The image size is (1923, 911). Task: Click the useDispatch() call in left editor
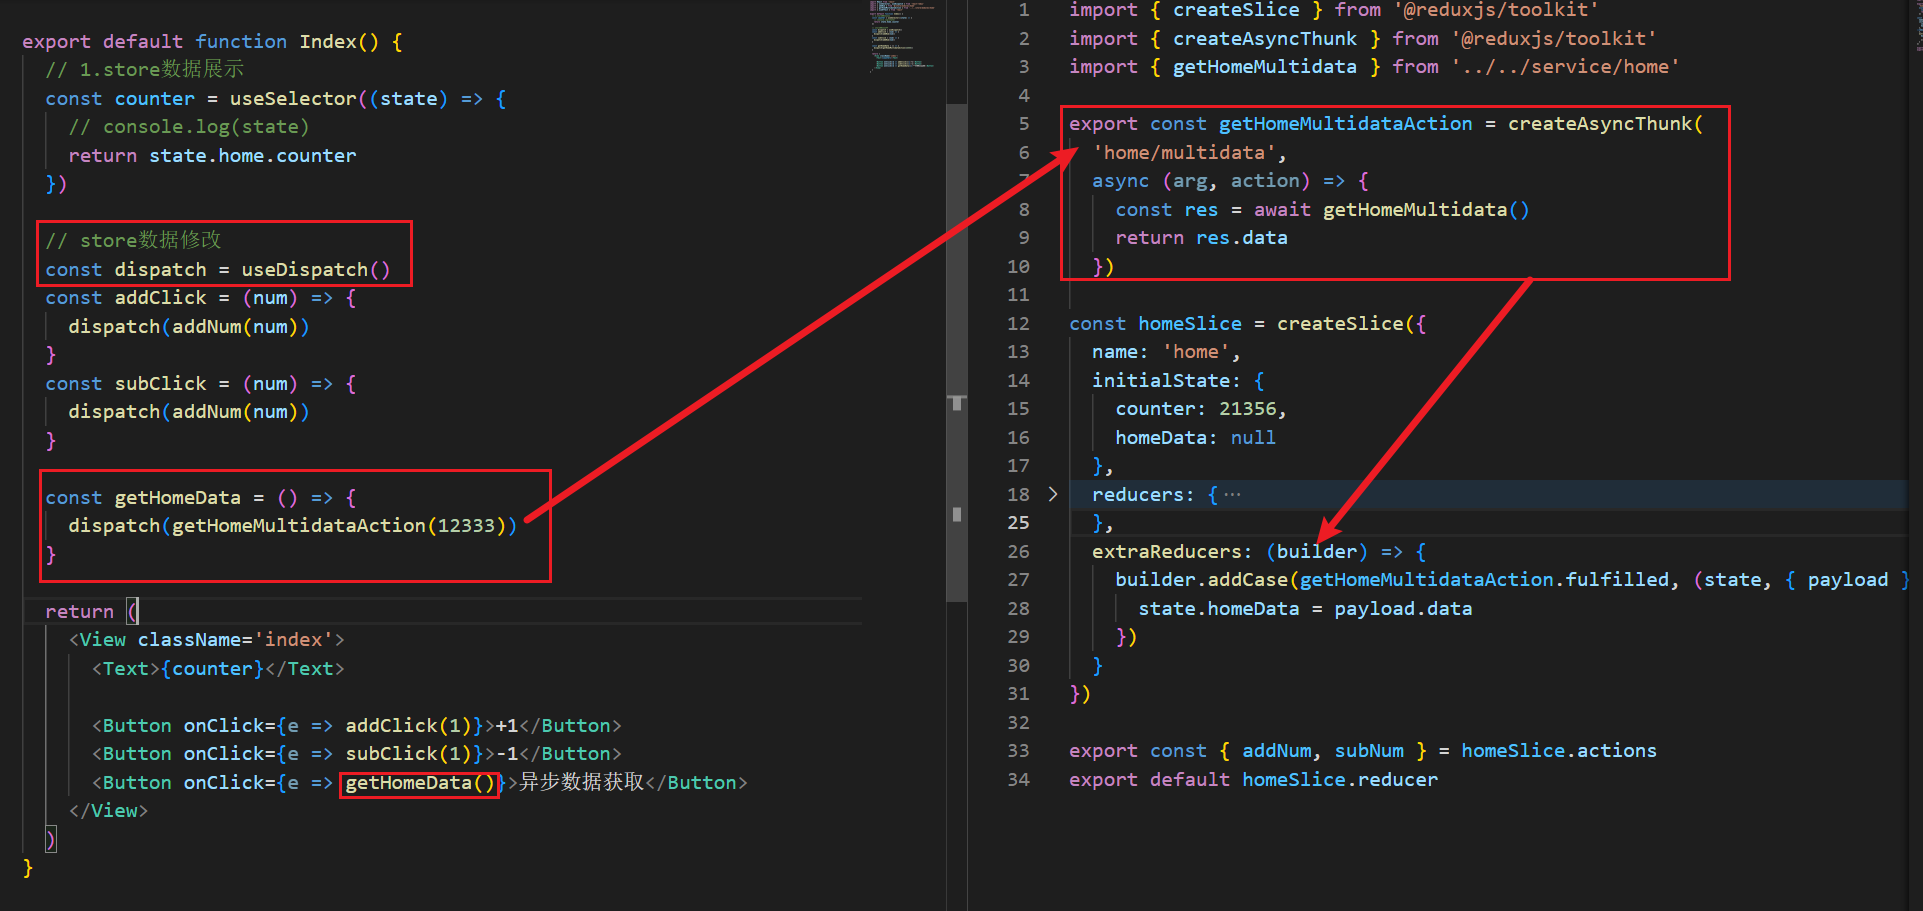tap(315, 270)
